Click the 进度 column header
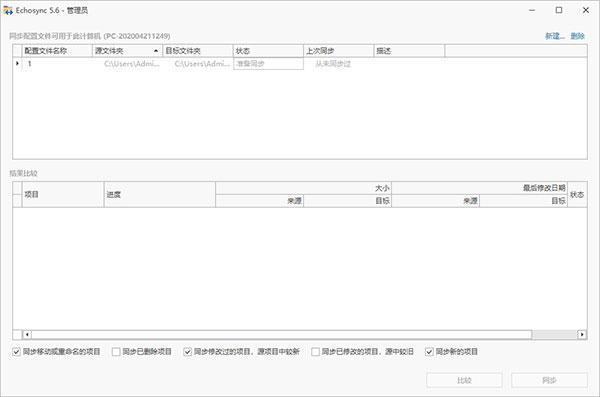600x397 pixels. click(x=160, y=194)
